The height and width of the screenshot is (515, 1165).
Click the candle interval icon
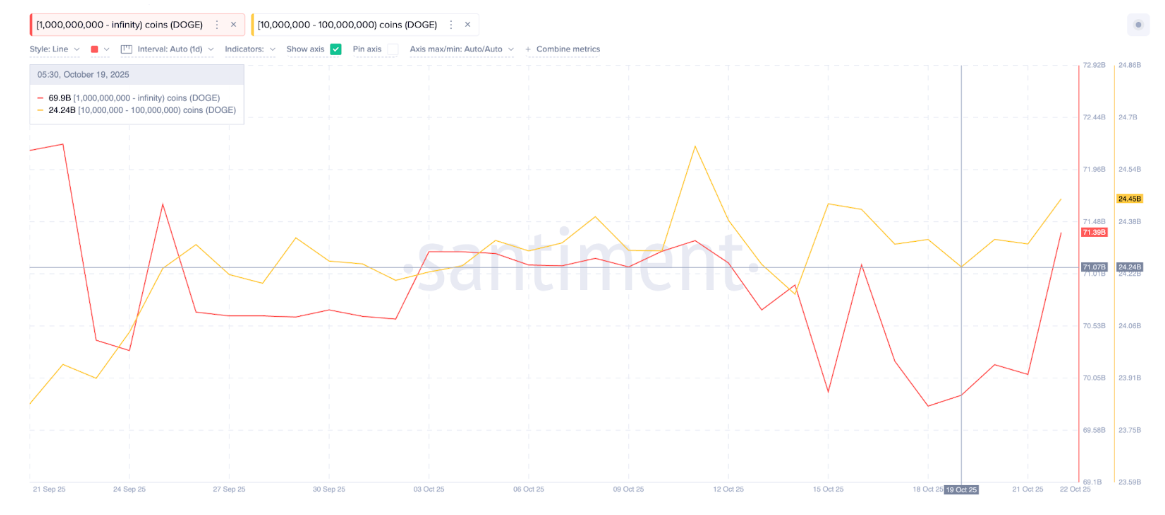click(126, 49)
